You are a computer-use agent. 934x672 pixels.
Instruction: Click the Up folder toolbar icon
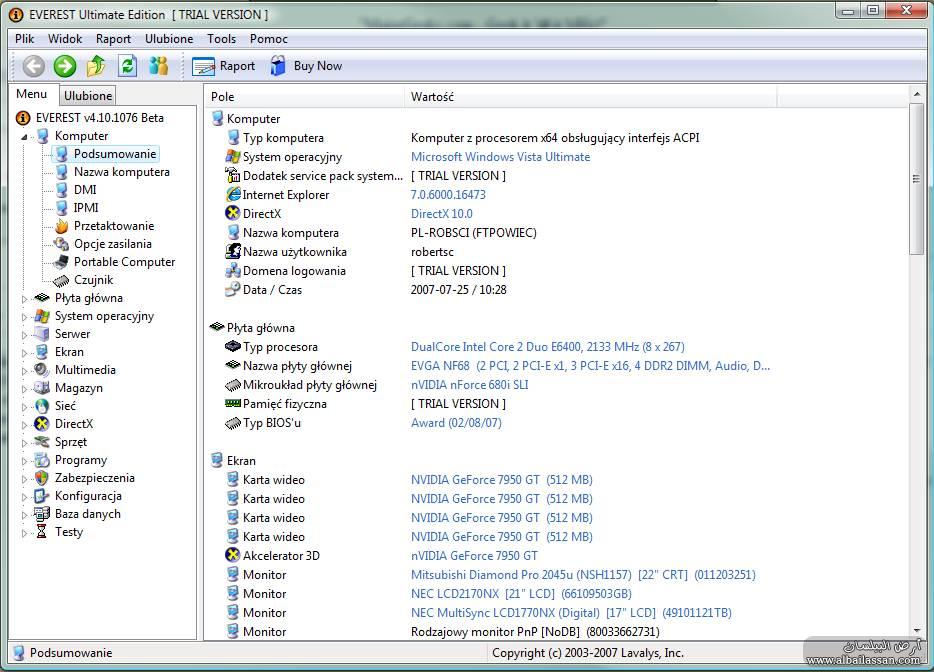(x=96, y=66)
